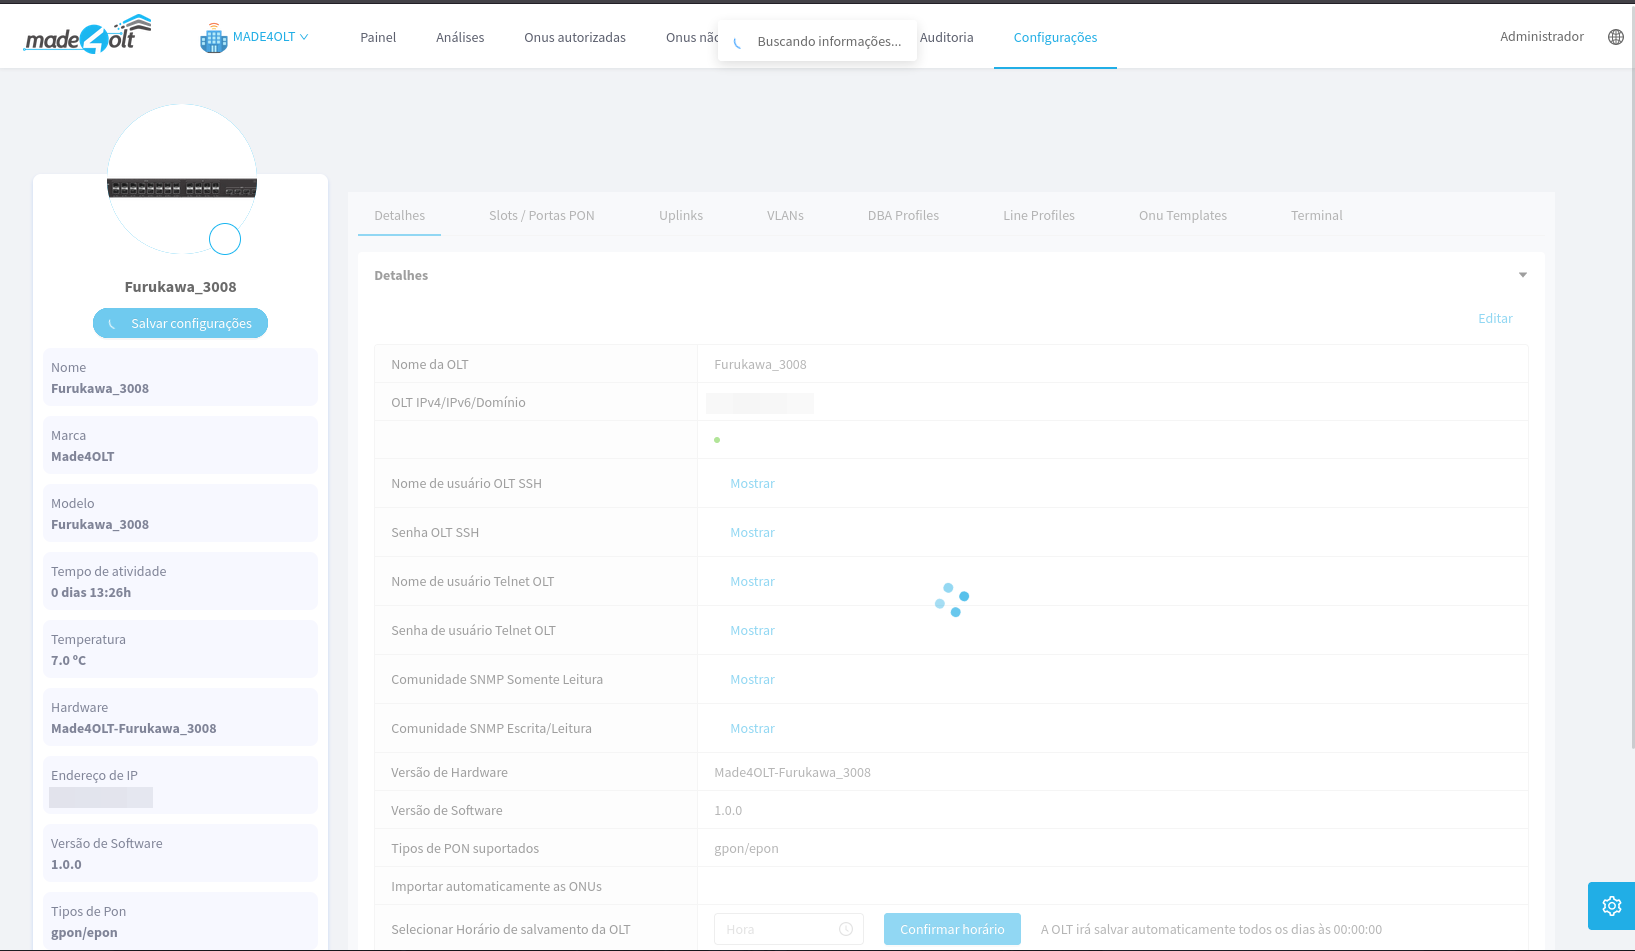Switch to the Slots / Portas PON tab
Screen dimensions: 1635x951
coord(541,216)
